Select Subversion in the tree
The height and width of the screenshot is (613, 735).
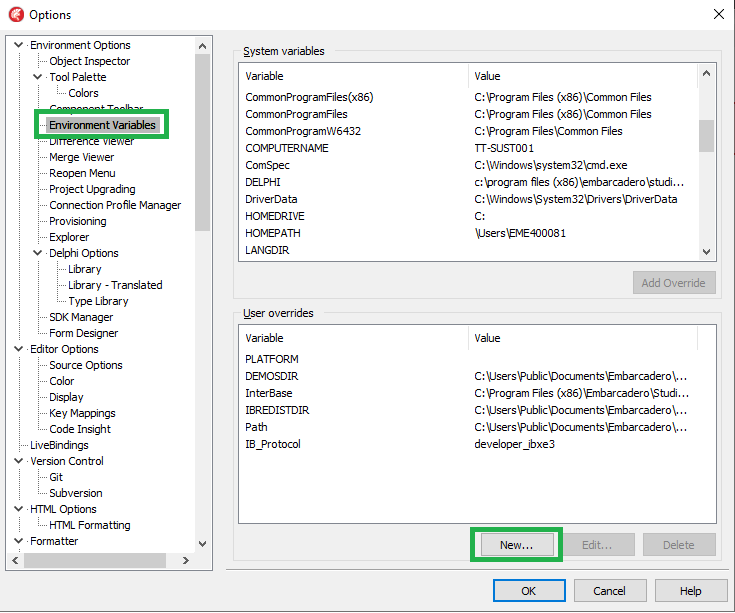tap(76, 493)
